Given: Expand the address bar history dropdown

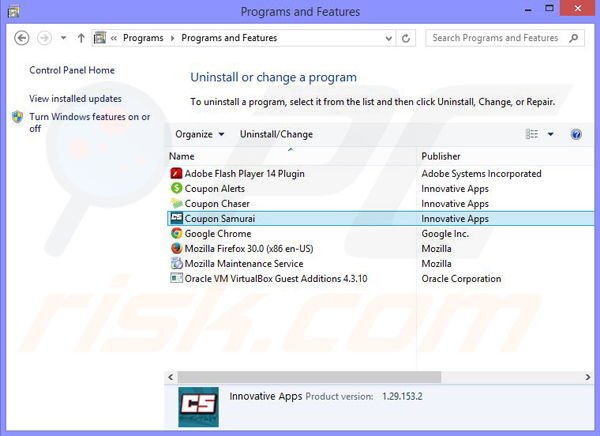Looking at the screenshot, I should click(x=389, y=38).
